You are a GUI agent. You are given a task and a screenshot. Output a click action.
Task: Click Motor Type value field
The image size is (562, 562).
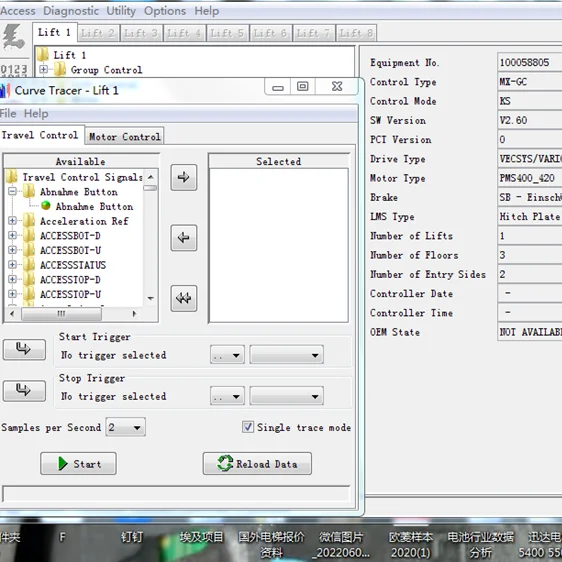pos(530,178)
